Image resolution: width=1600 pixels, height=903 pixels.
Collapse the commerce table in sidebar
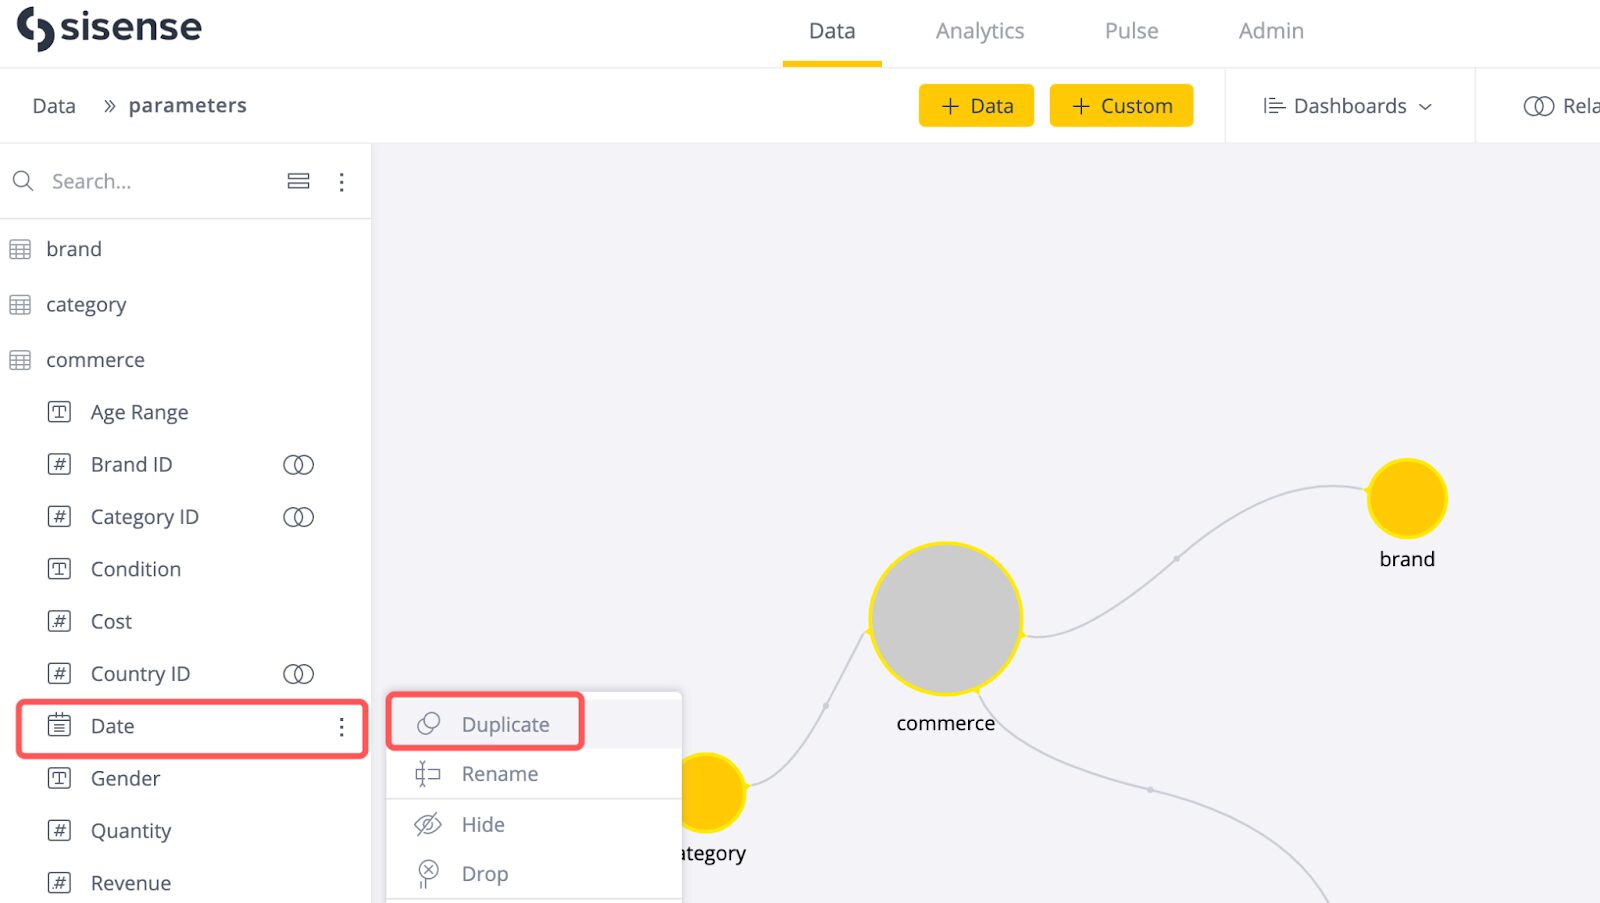click(x=95, y=360)
